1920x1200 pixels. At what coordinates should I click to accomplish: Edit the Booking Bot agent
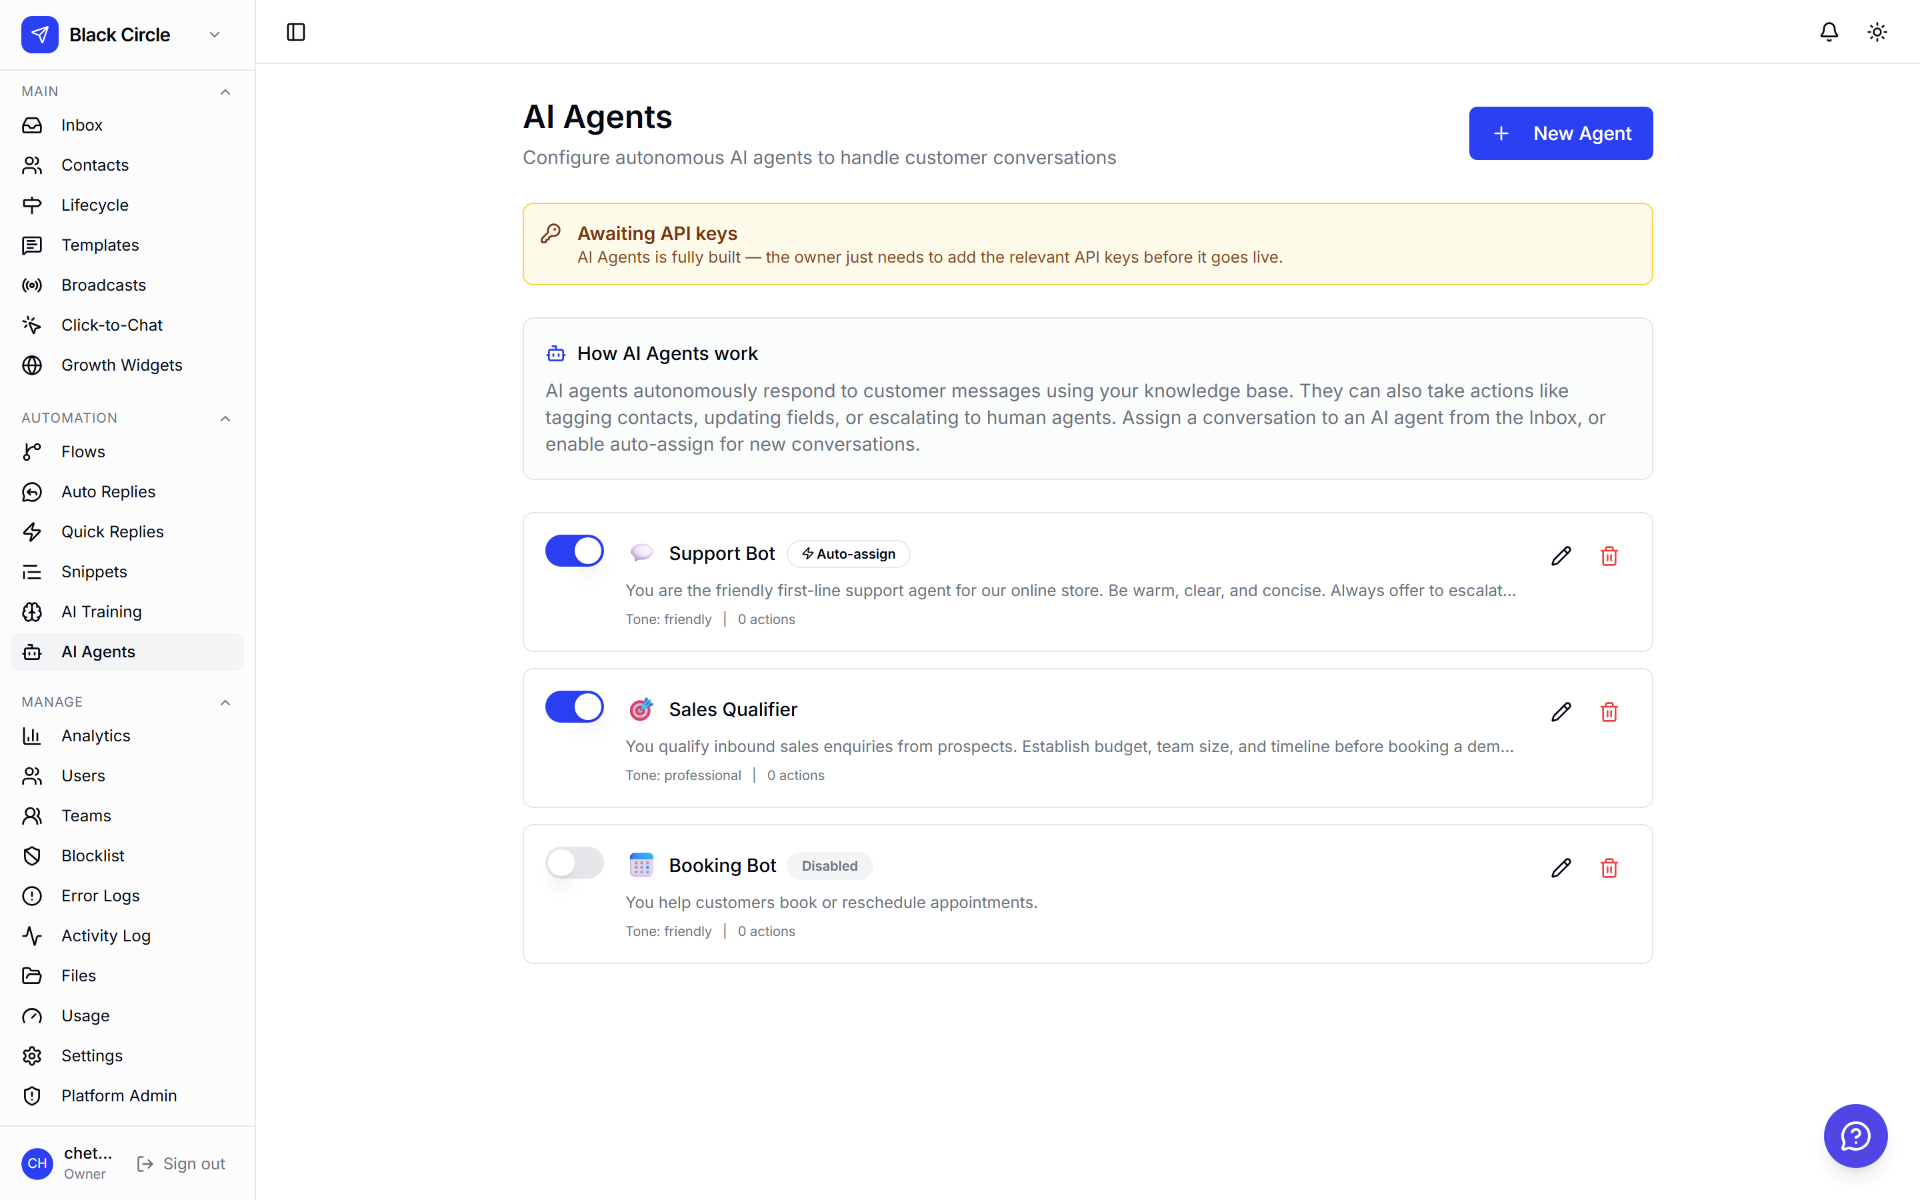point(1561,868)
